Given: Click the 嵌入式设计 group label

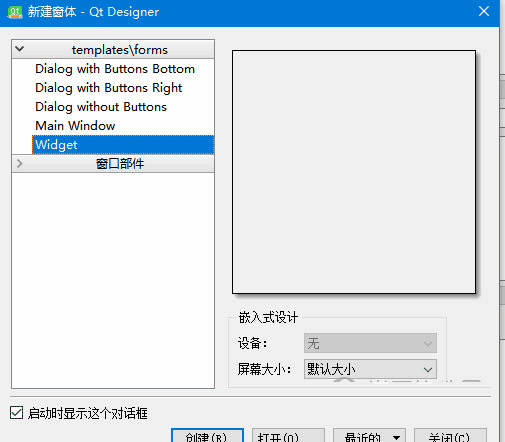Looking at the screenshot, I should tap(268, 317).
